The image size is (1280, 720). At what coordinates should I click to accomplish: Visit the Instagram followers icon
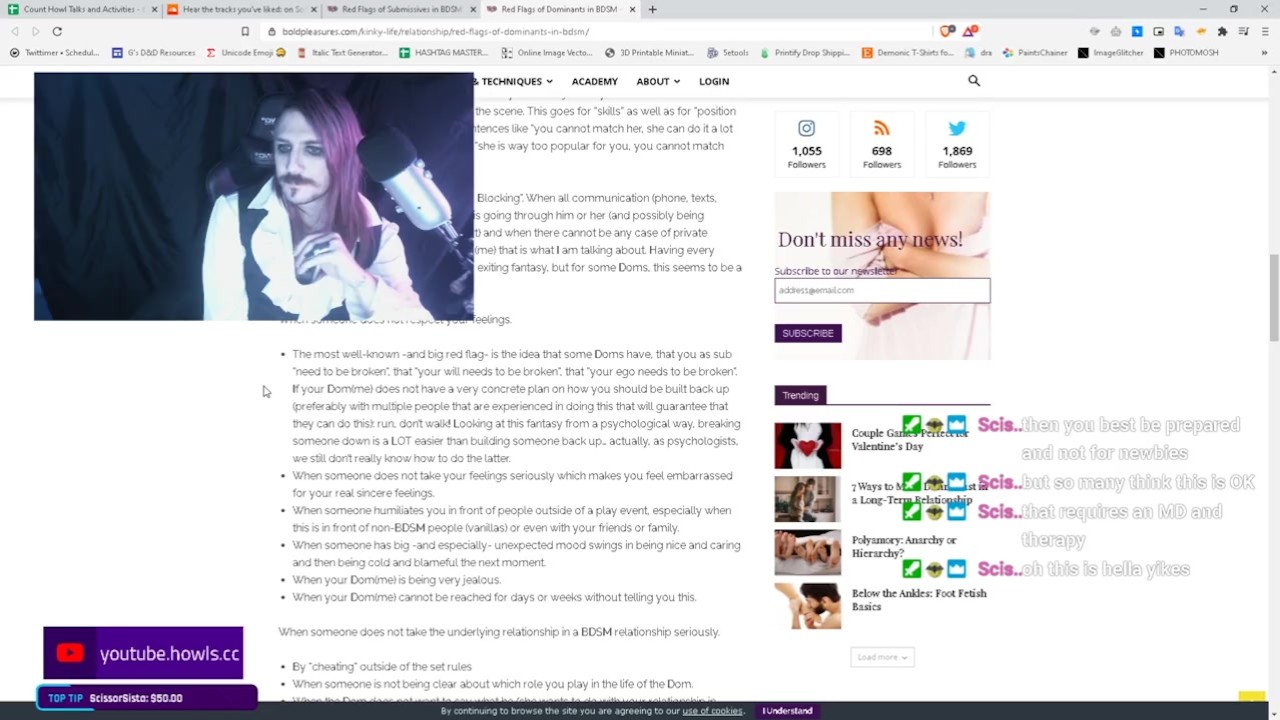coord(806,128)
